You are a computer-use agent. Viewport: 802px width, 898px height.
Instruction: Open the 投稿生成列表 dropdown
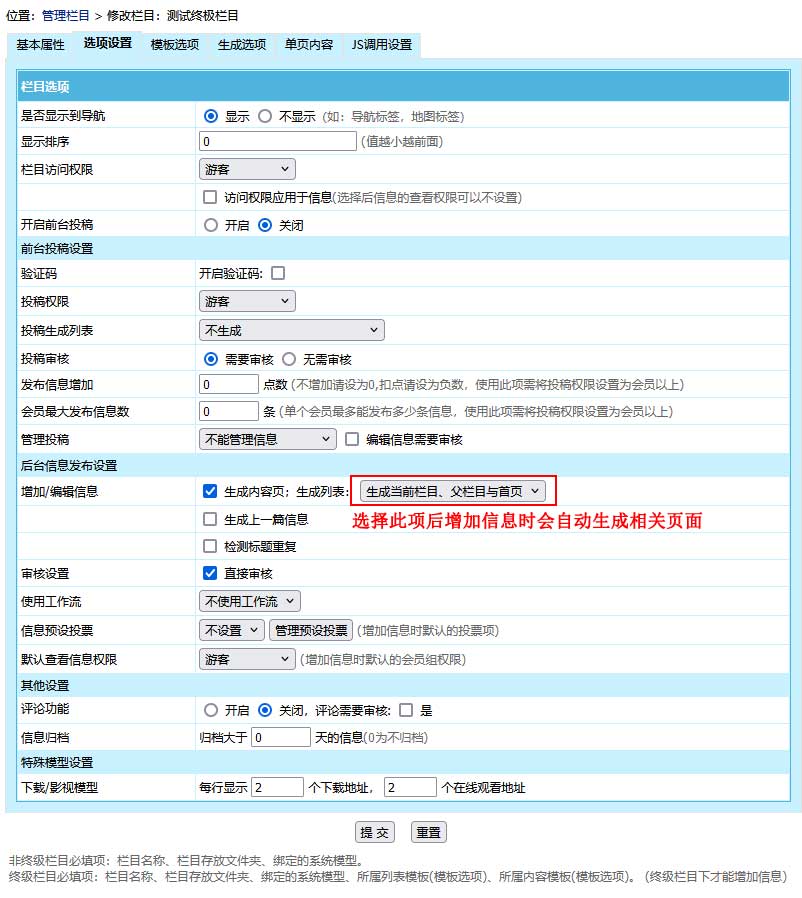pos(291,330)
